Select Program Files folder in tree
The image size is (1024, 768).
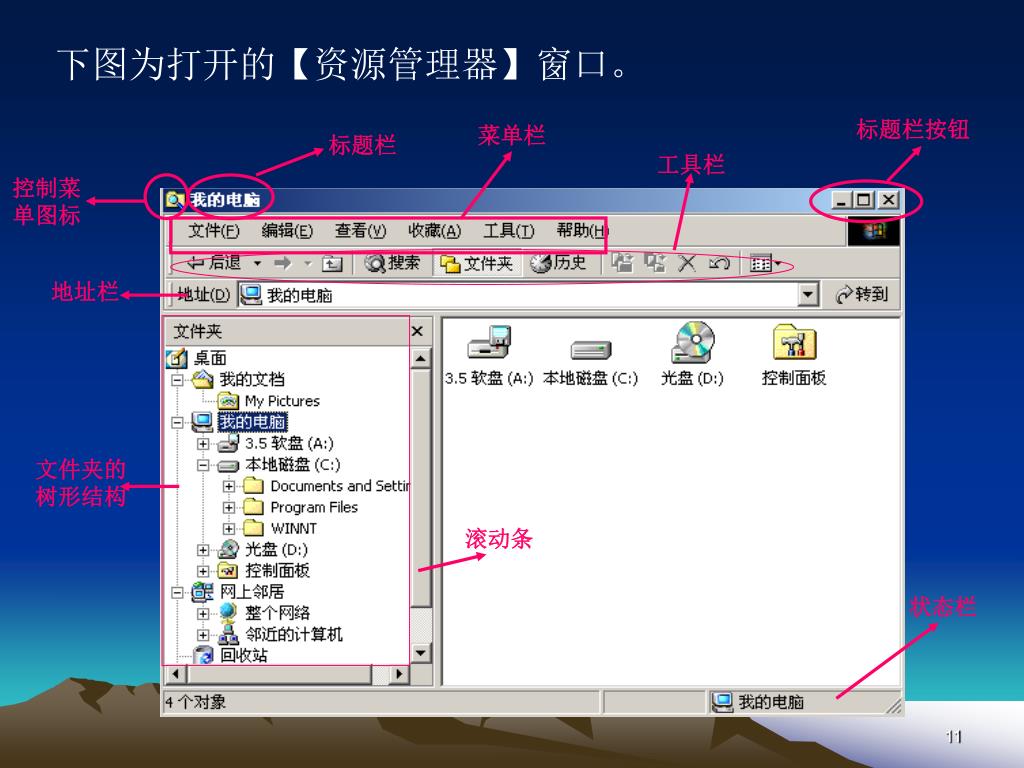314,507
